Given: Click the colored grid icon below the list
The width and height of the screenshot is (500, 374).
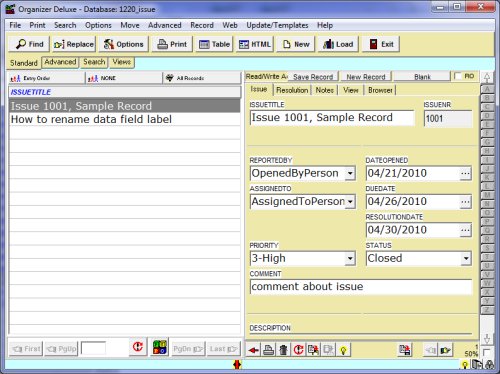Looking at the screenshot, I should (x=159, y=347).
